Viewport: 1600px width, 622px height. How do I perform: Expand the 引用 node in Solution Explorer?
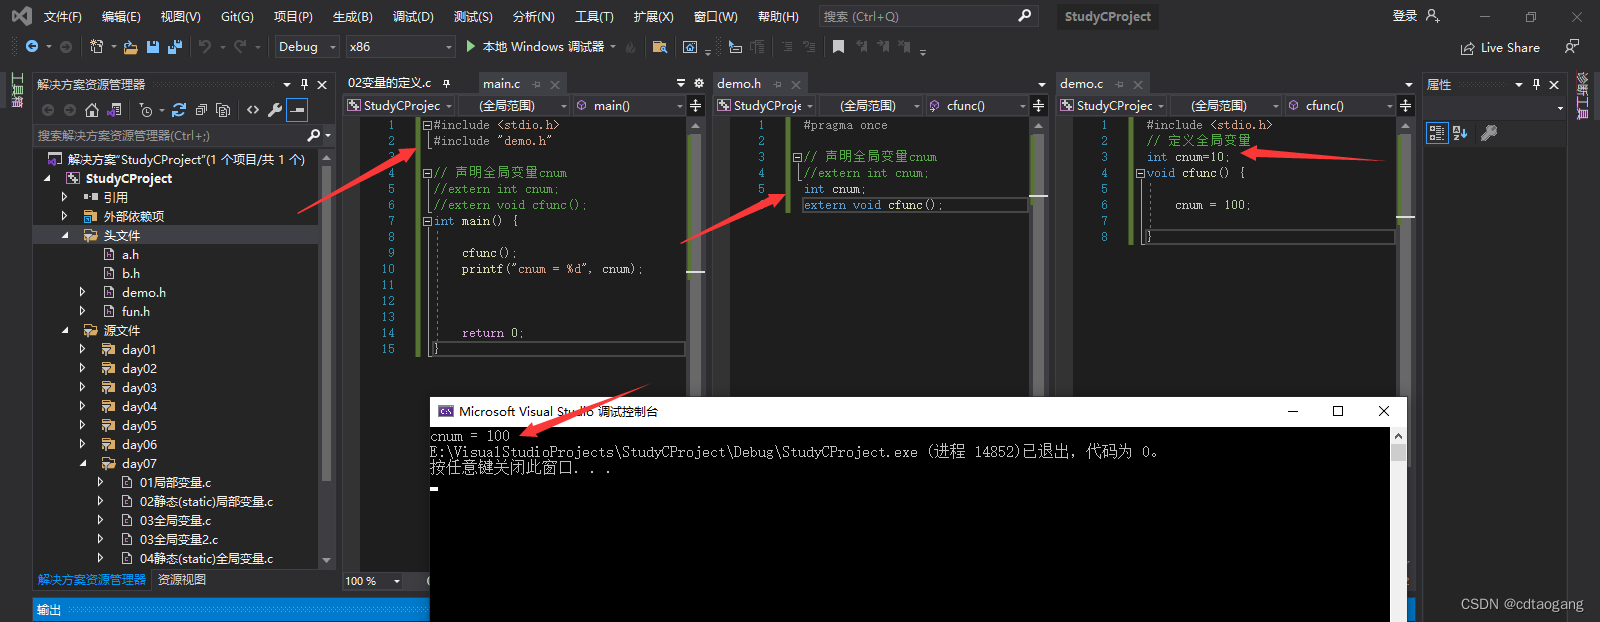[x=64, y=197]
